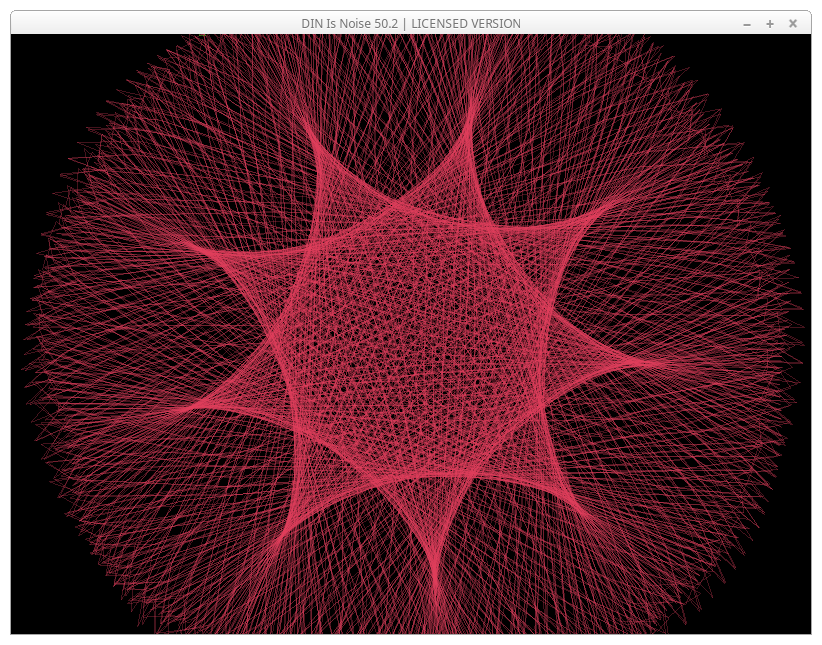822x645 pixels.
Task: Click the bottommost tip of the red star
Action: (436, 590)
